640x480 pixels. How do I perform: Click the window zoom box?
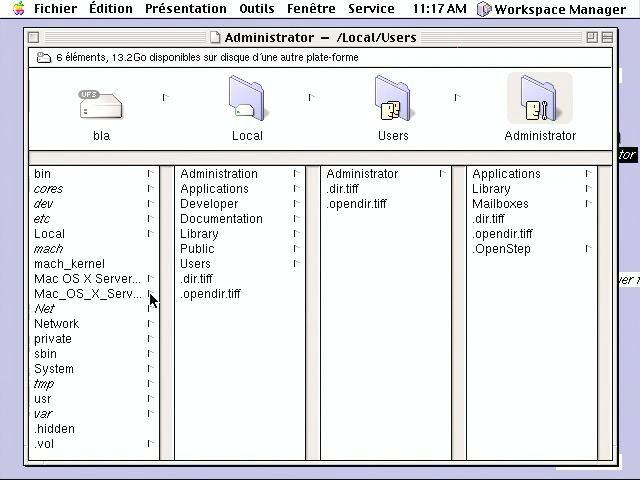592,38
